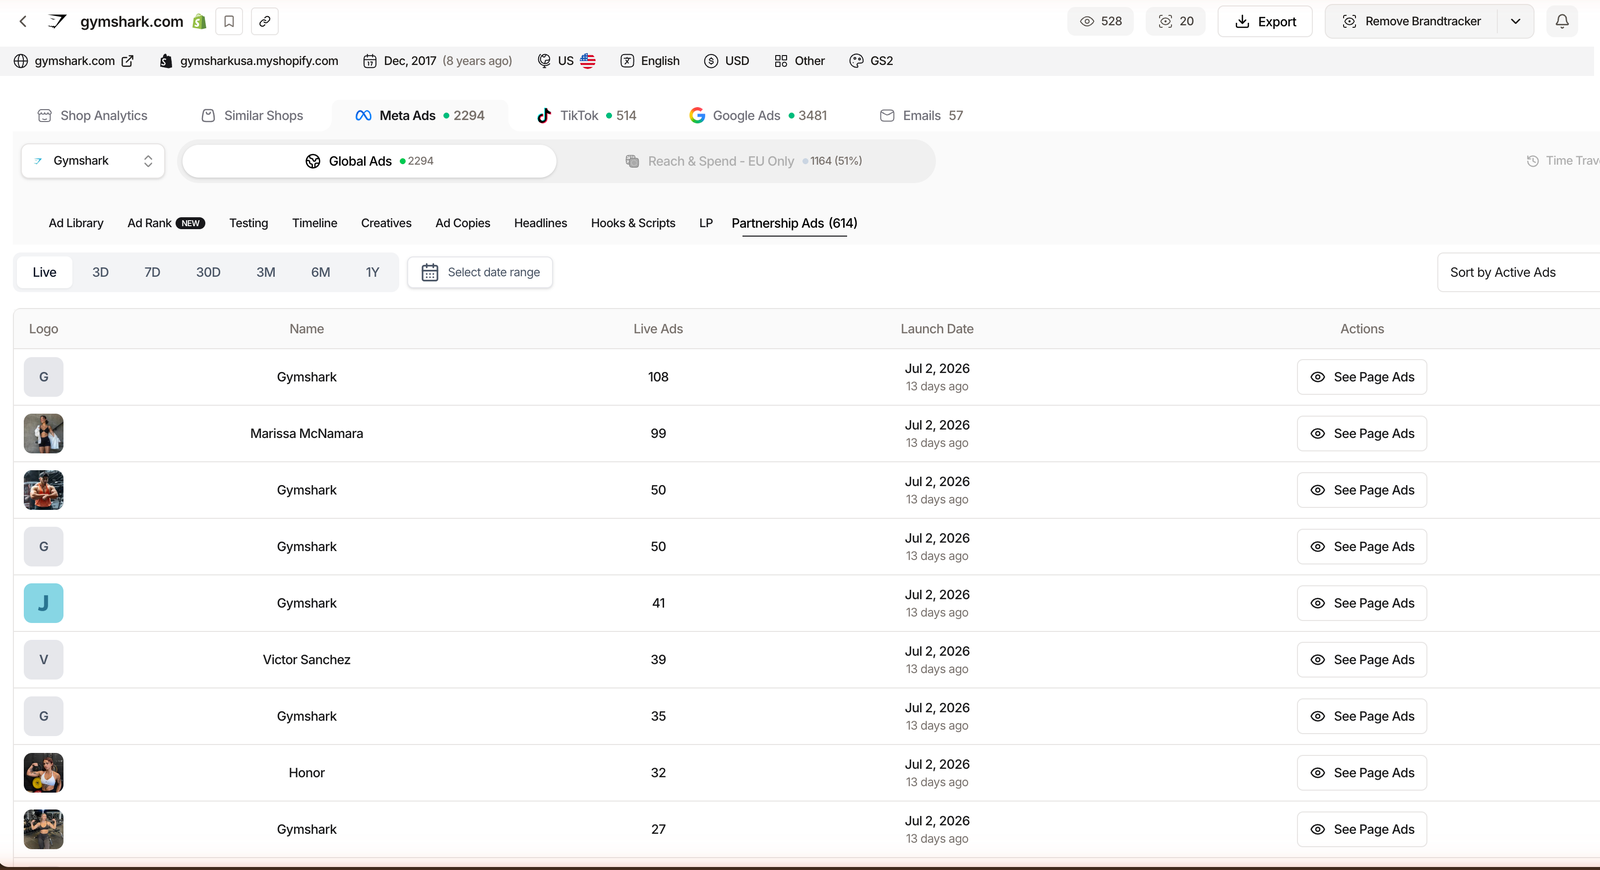The height and width of the screenshot is (870, 1600).
Task: Open the Creatives sub-tab
Action: (386, 223)
